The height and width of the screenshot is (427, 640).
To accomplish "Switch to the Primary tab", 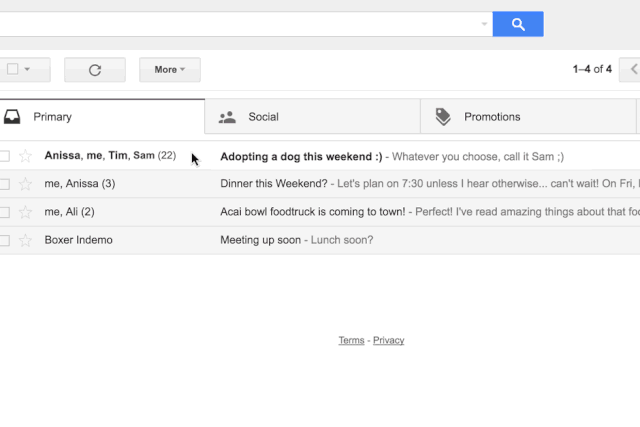I will [x=102, y=117].
